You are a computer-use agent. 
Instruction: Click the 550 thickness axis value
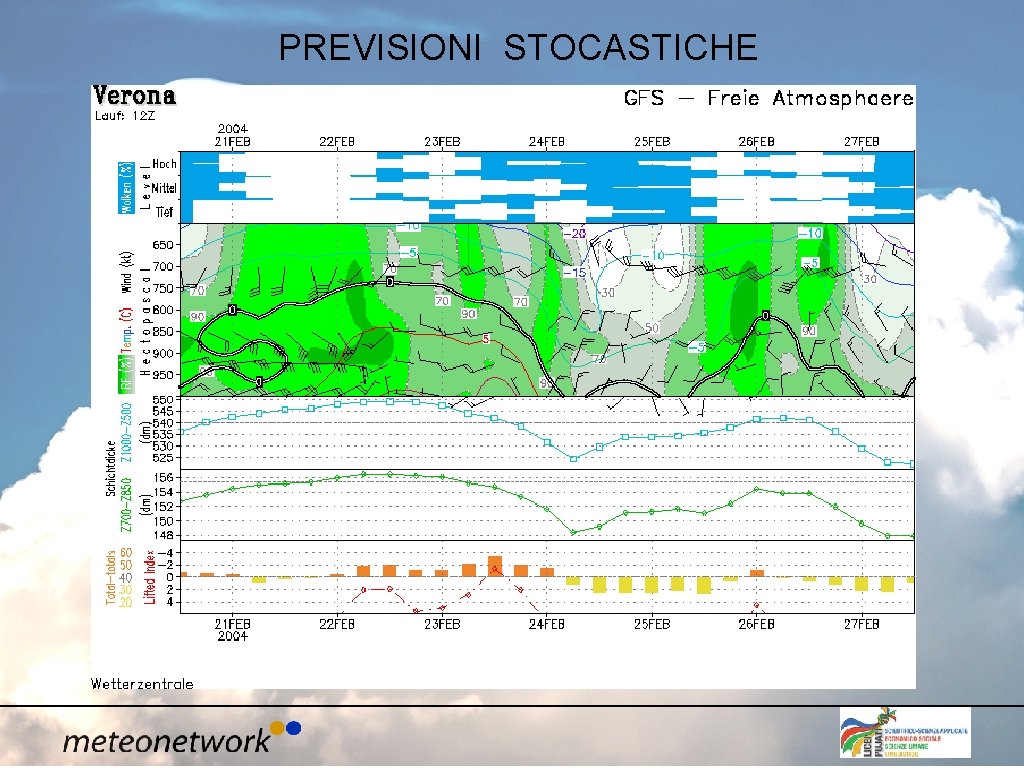(x=163, y=400)
